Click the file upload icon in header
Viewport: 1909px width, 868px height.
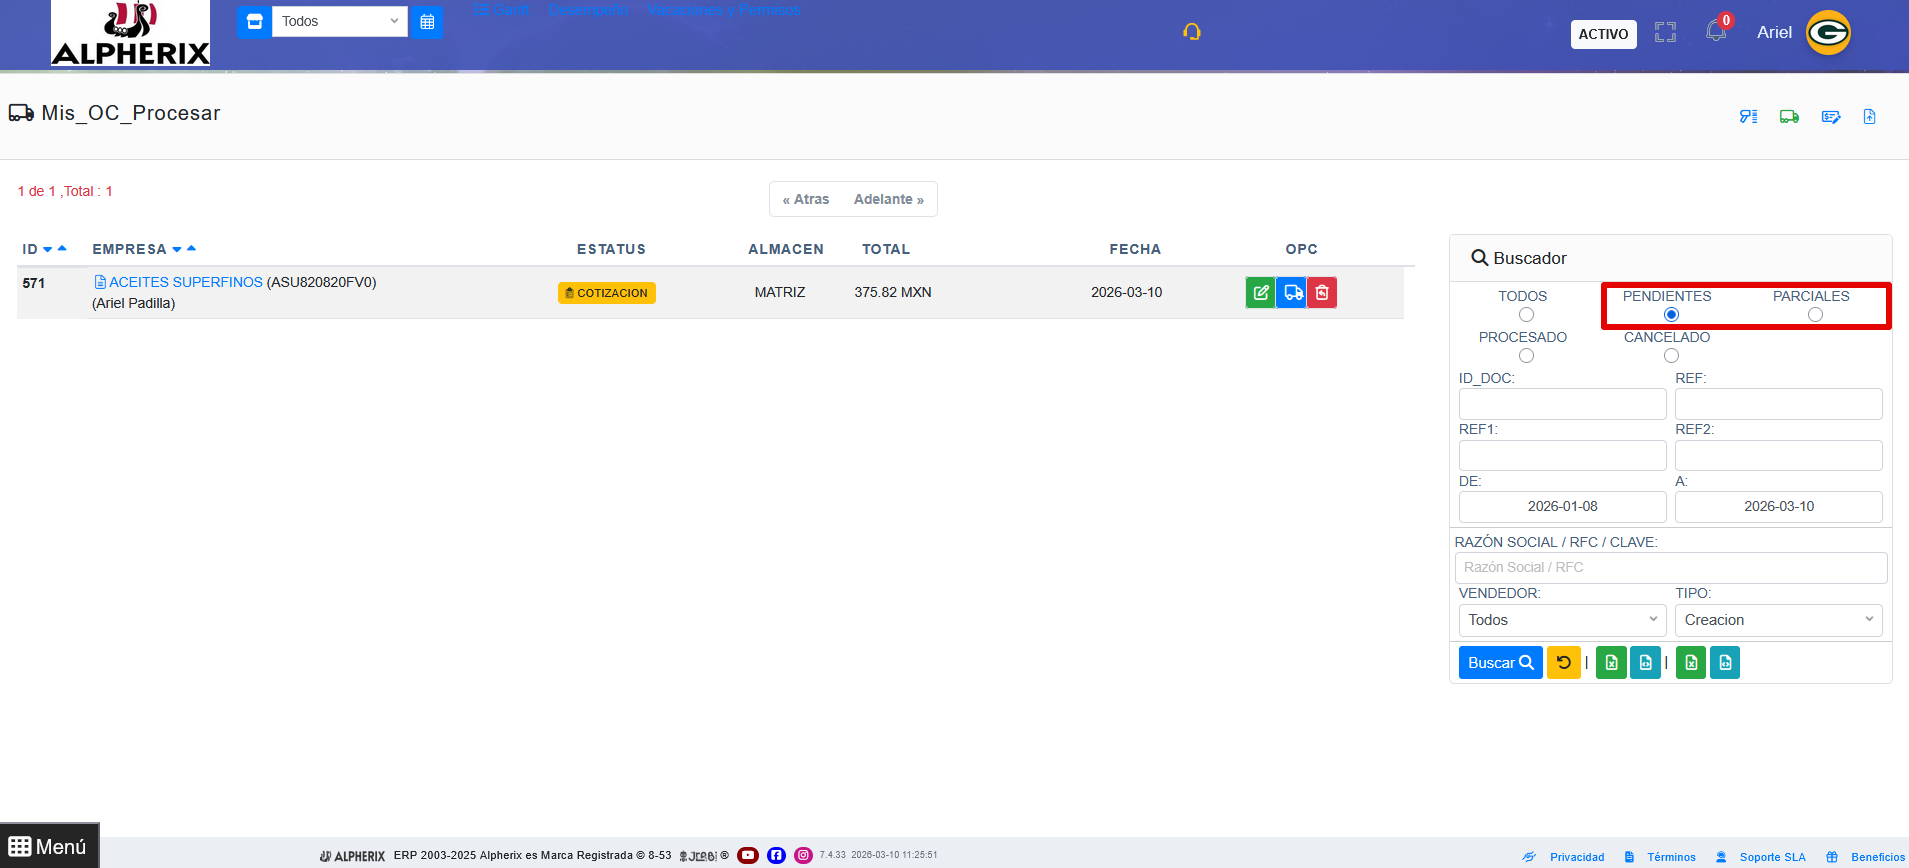(x=1869, y=117)
